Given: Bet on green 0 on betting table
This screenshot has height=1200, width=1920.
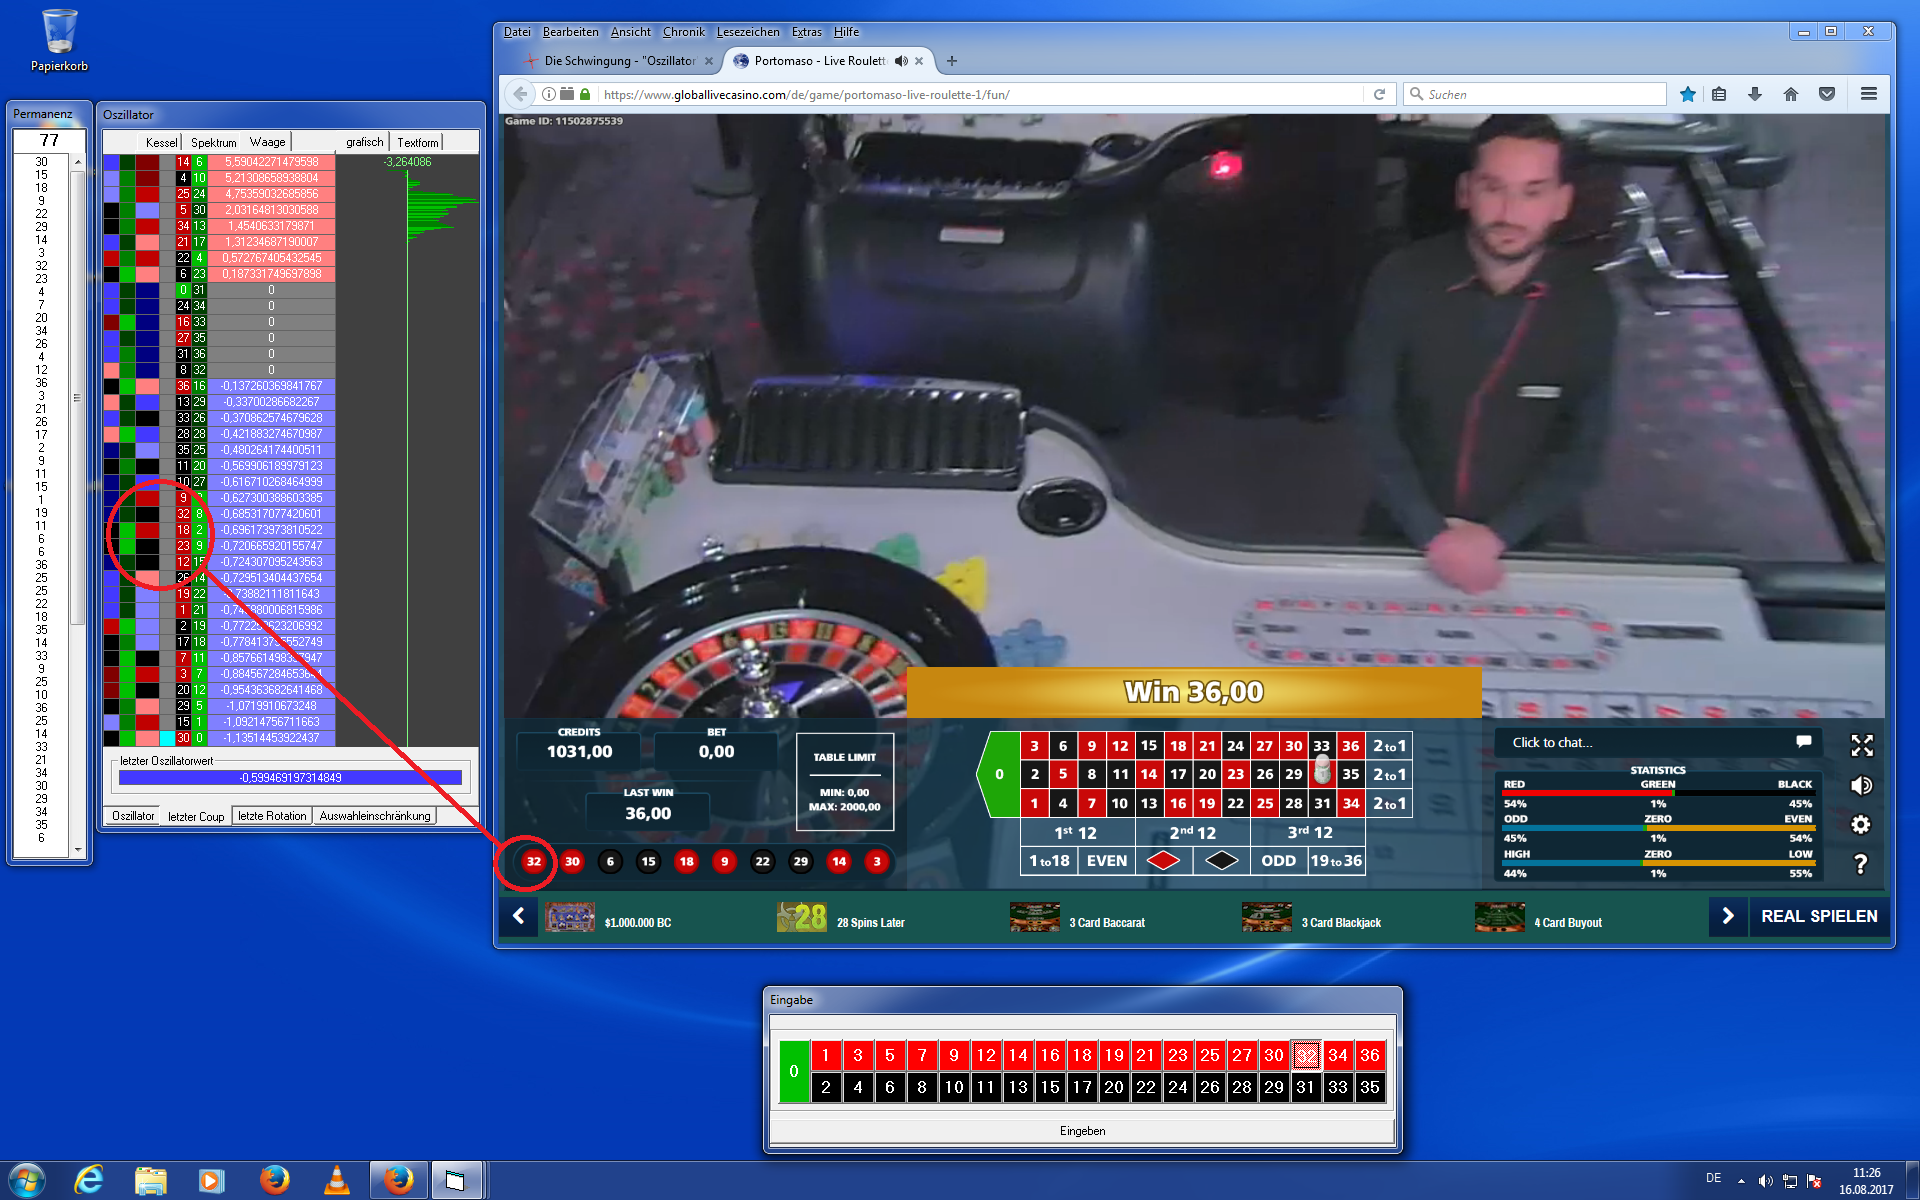Looking at the screenshot, I should coord(999,774).
